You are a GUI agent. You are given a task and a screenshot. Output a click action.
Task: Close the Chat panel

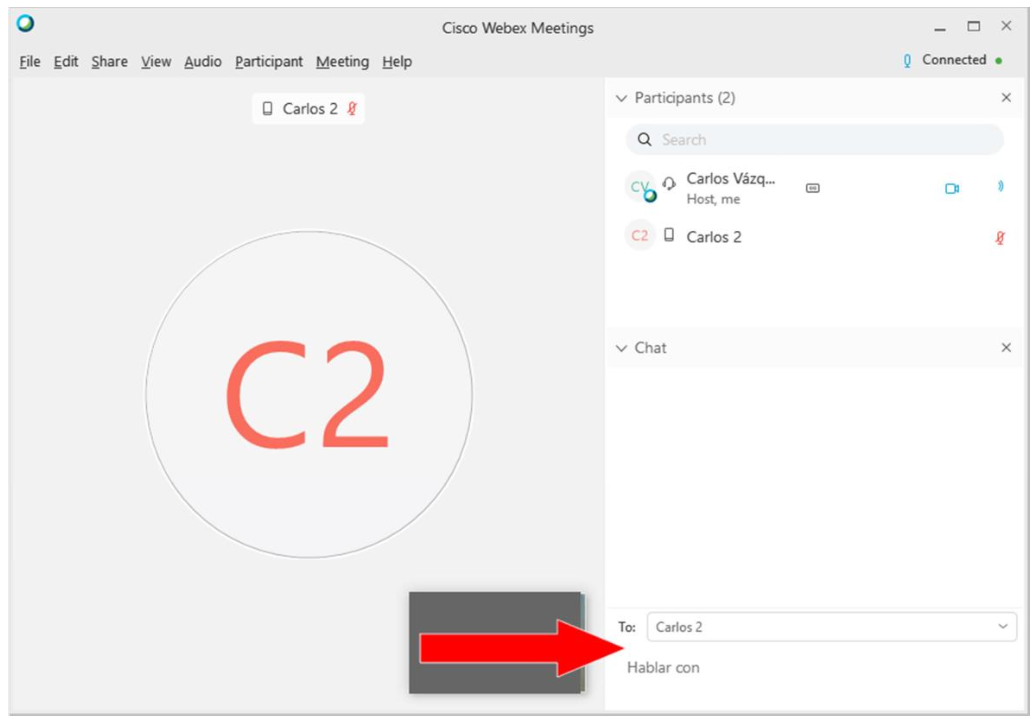[1006, 348]
